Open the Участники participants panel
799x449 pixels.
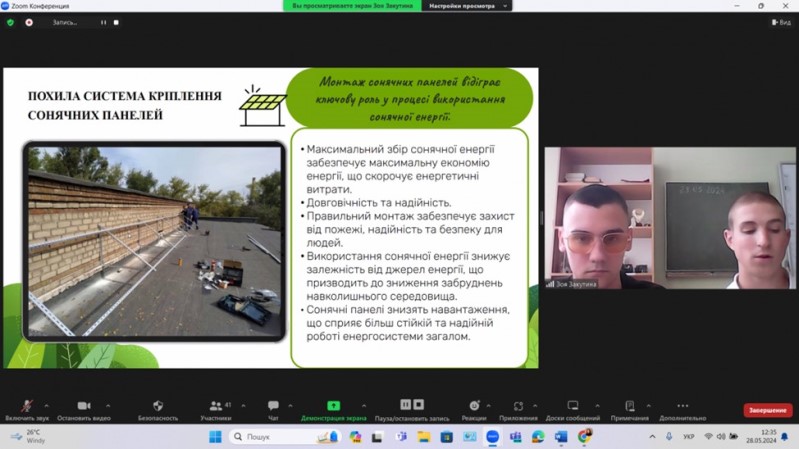tap(216, 406)
